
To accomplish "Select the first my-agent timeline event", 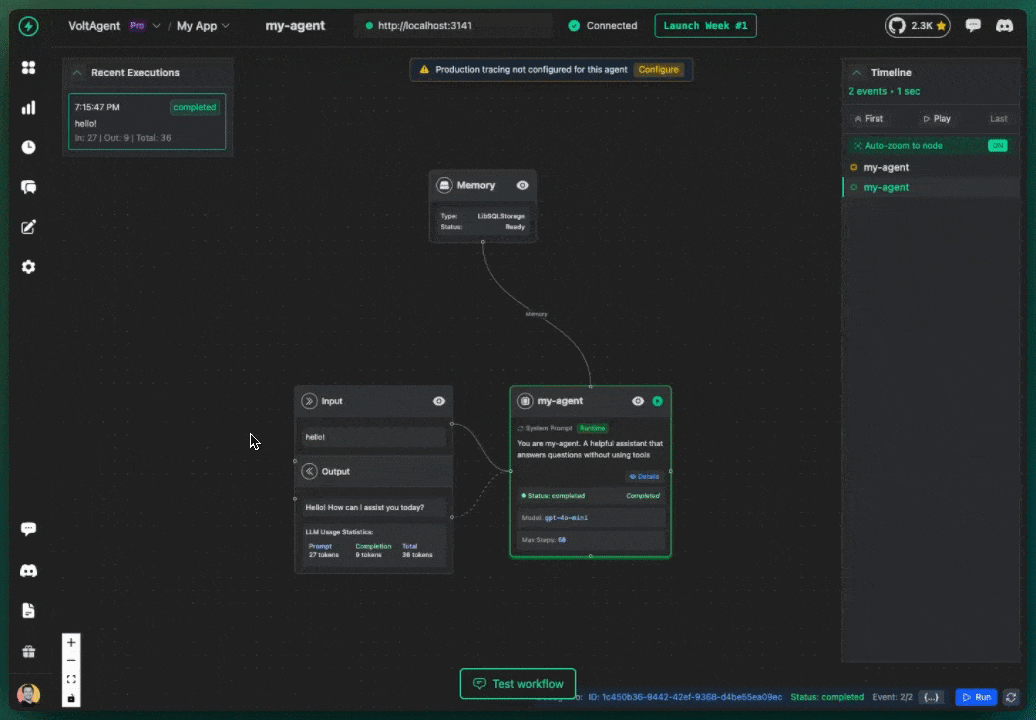I will pyautogui.click(x=886, y=167).
